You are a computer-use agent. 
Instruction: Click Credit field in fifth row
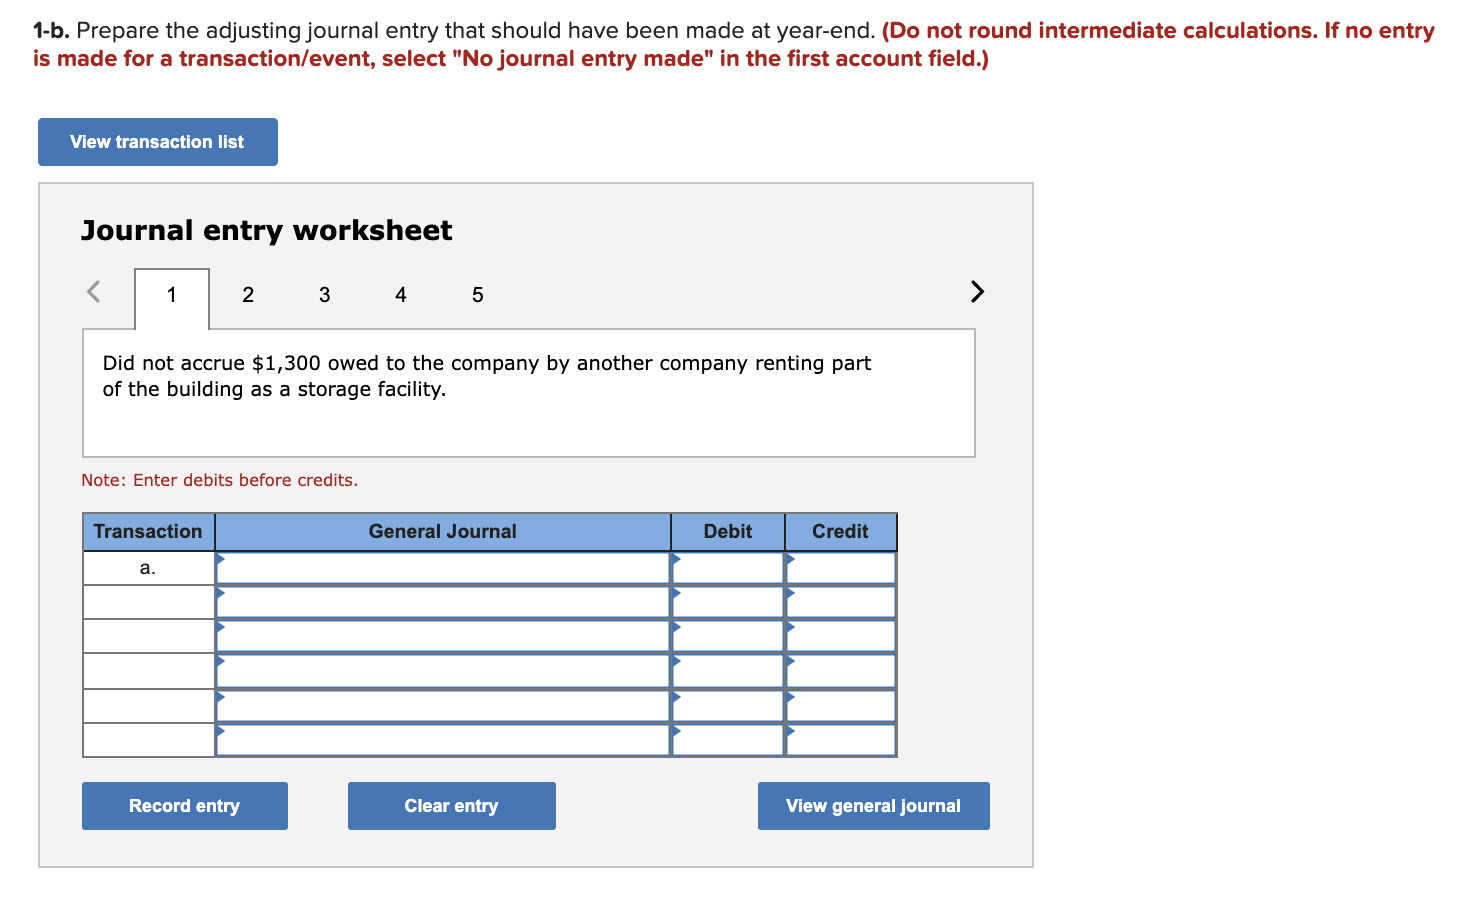point(841,706)
